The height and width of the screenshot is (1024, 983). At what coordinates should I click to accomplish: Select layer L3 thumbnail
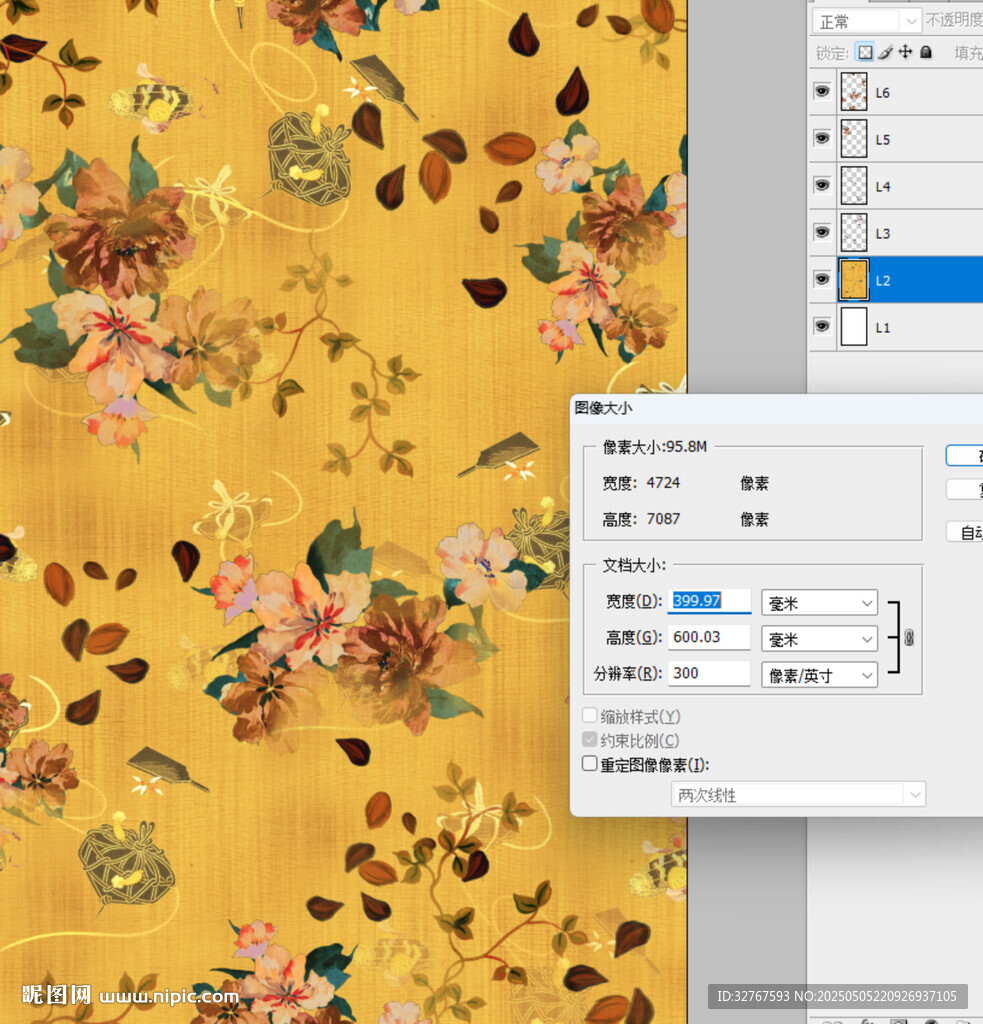tap(854, 232)
